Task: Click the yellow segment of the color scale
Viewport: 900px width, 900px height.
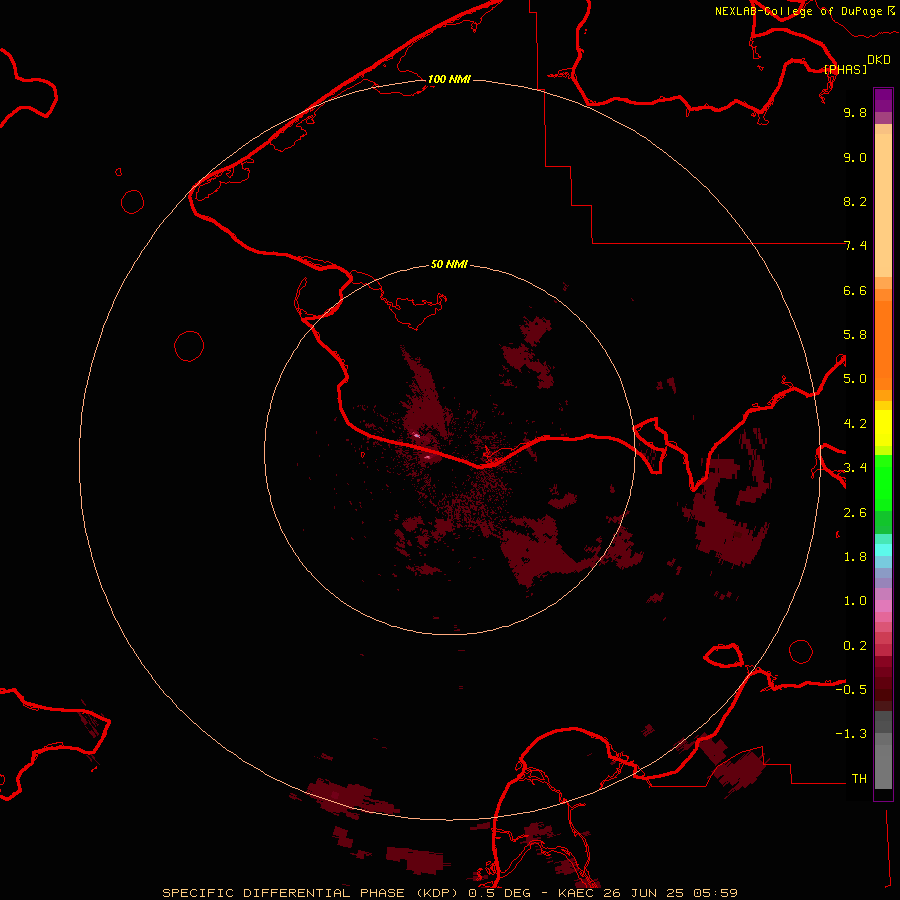Action: coord(883,428)
